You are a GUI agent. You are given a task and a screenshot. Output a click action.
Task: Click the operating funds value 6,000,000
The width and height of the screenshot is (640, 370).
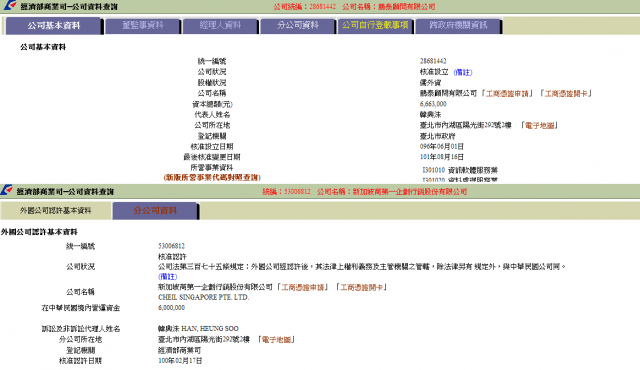171,308
